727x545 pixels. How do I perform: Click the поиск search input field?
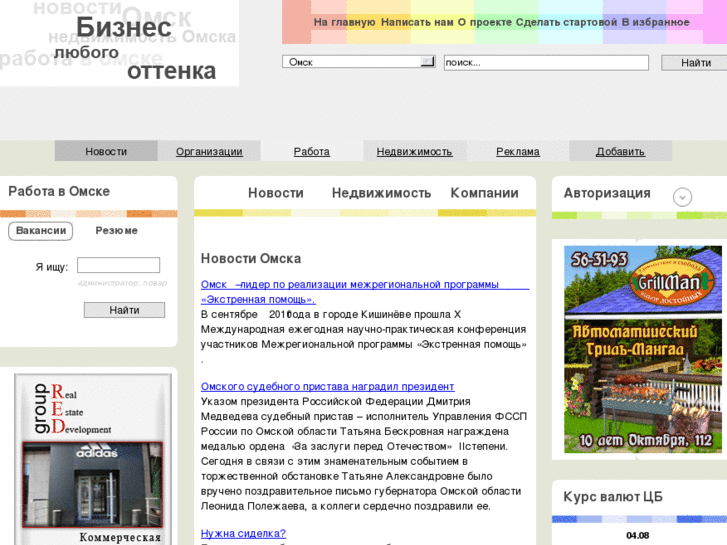click(546, 63)
